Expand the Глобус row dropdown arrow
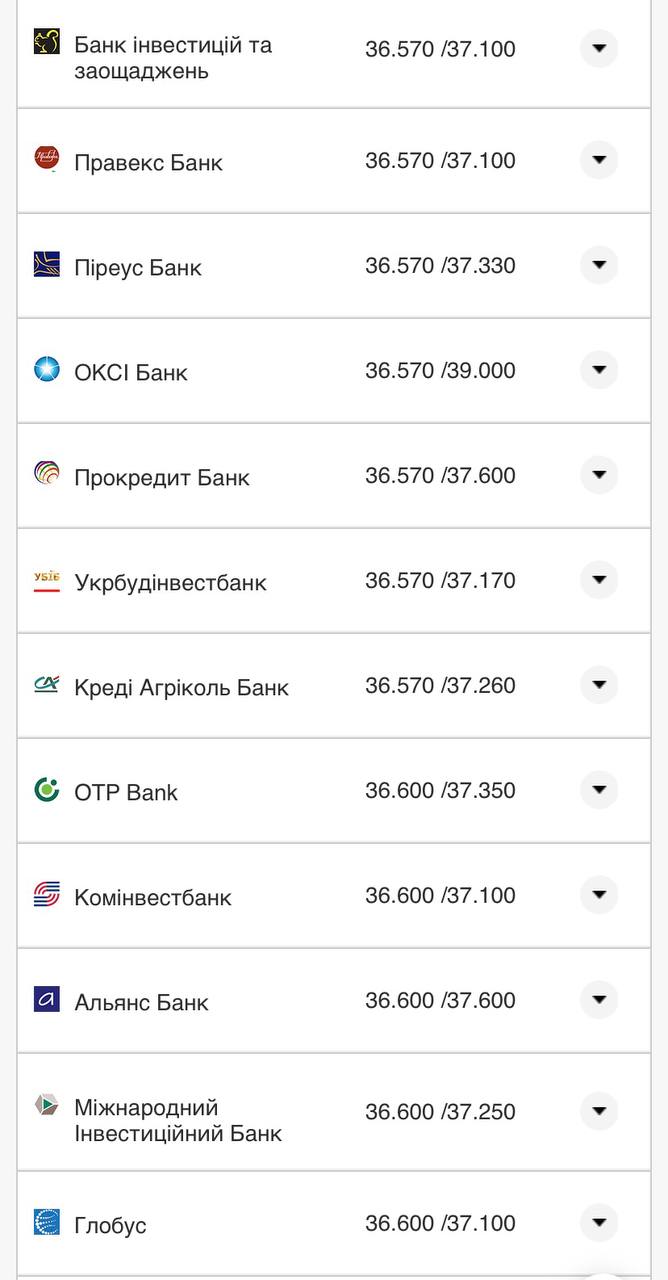 pos(599,1223)
